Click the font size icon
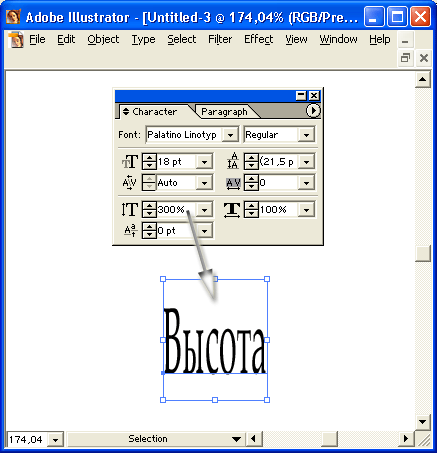Screen dimensions: 437x453 (130, 162)
